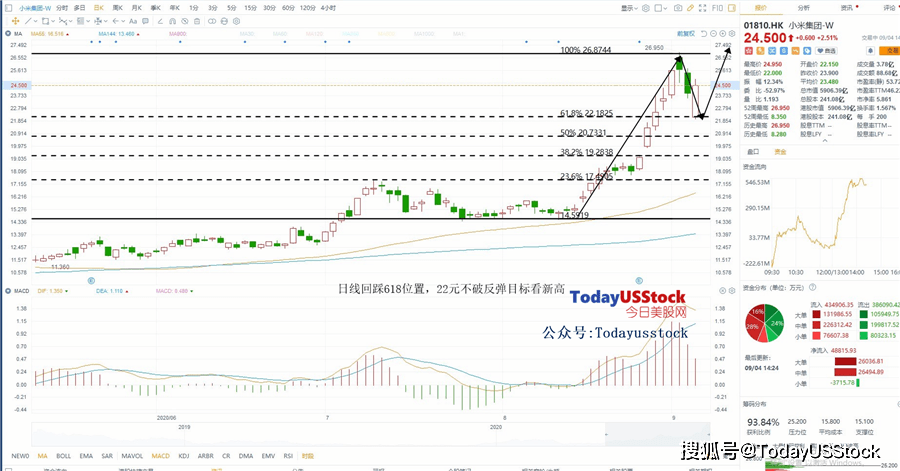Expand rectangle tool dropdown arrow
This screenshot has height=471, width=900.
click(x=53, y=21)
